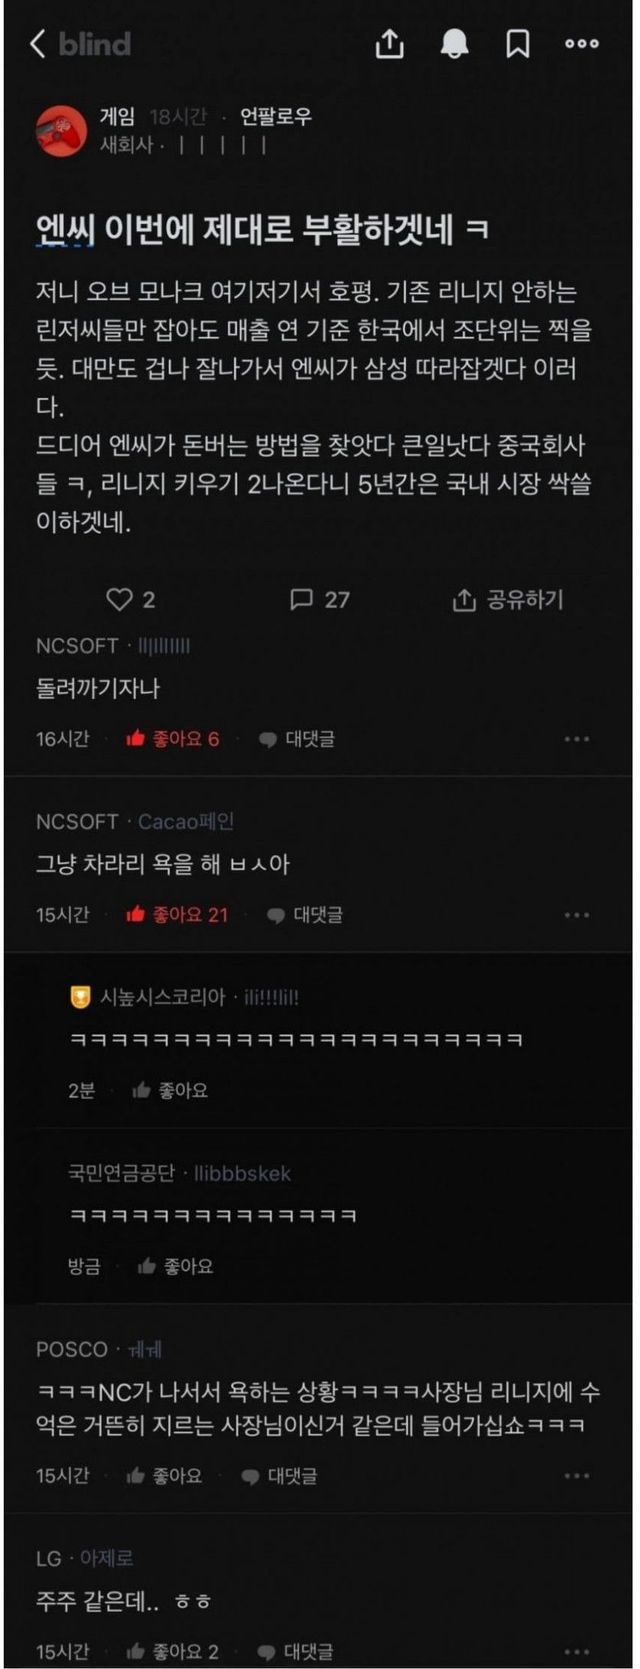Tap the 좋아요 6 thumbs-up
640x1669 pixels.
(172, 739)
